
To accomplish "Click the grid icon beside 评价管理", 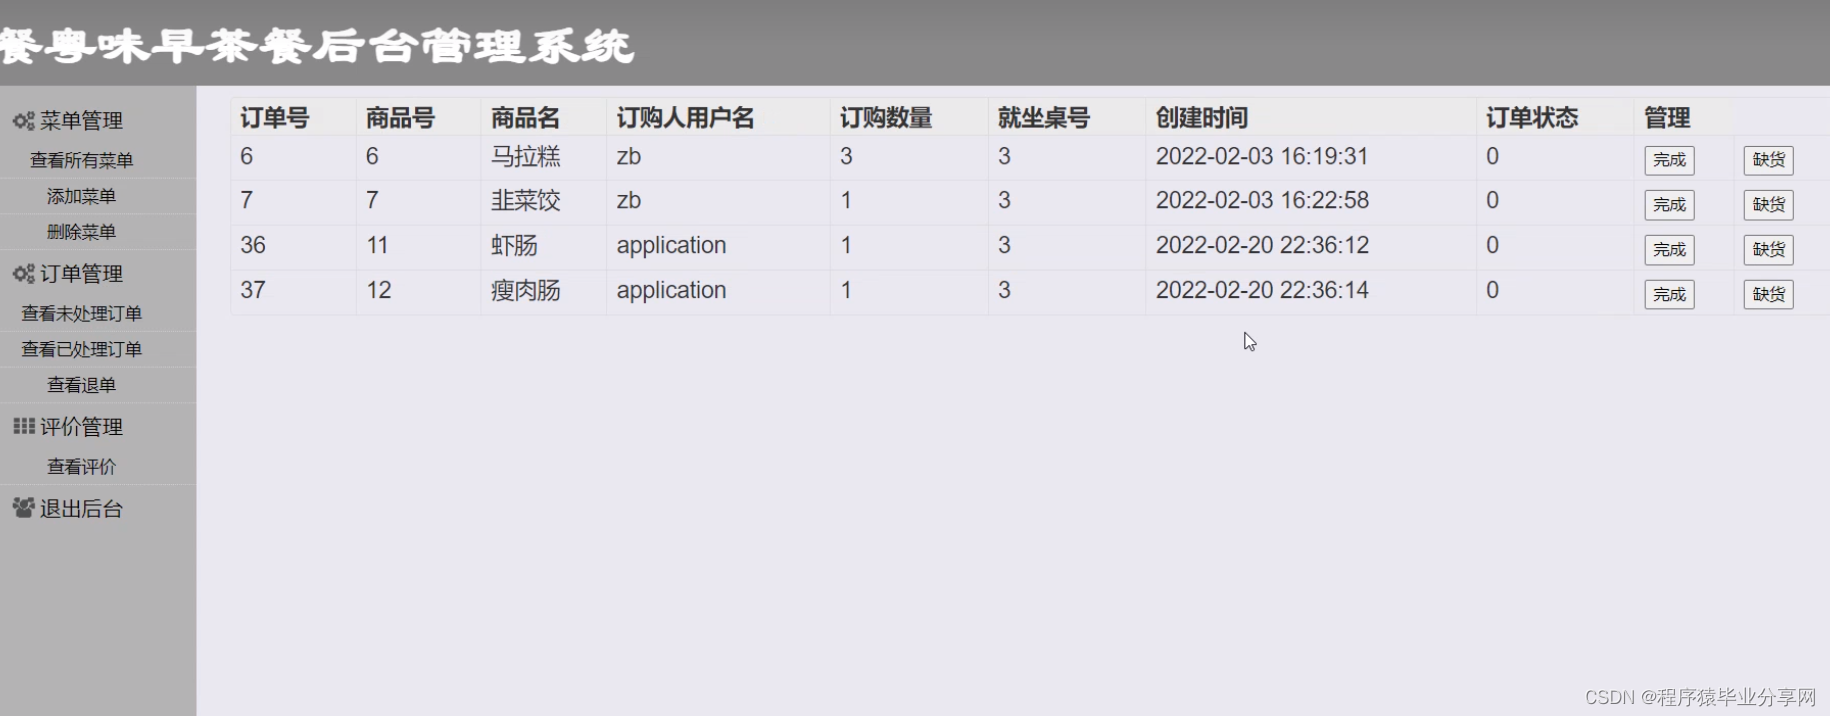I will coord(24,427).
